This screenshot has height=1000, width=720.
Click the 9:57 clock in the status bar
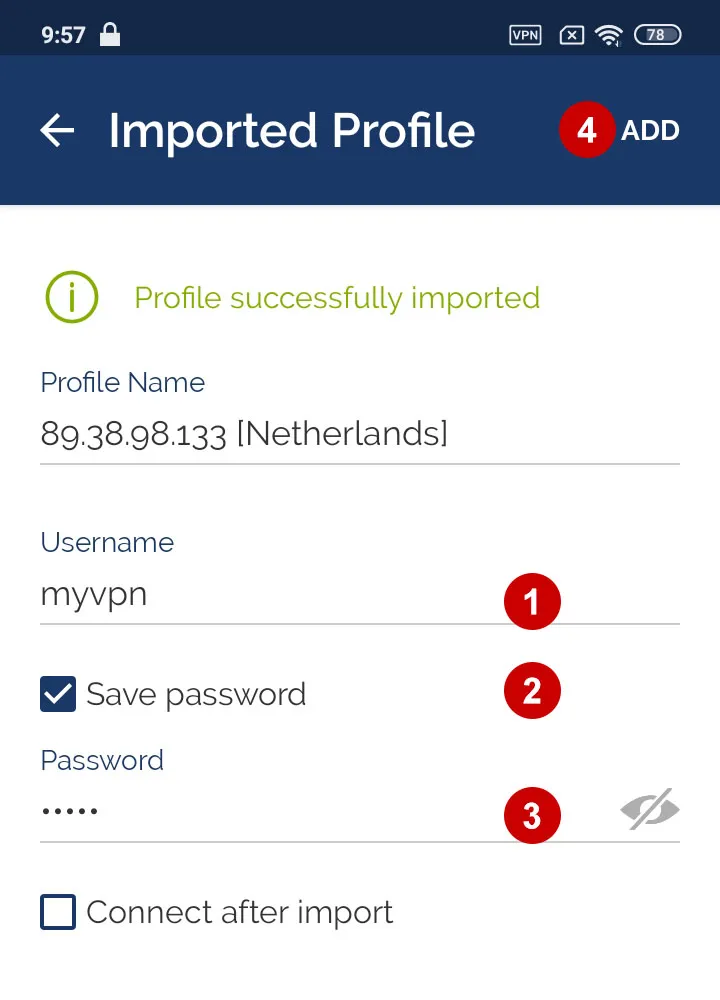(65, 34)
